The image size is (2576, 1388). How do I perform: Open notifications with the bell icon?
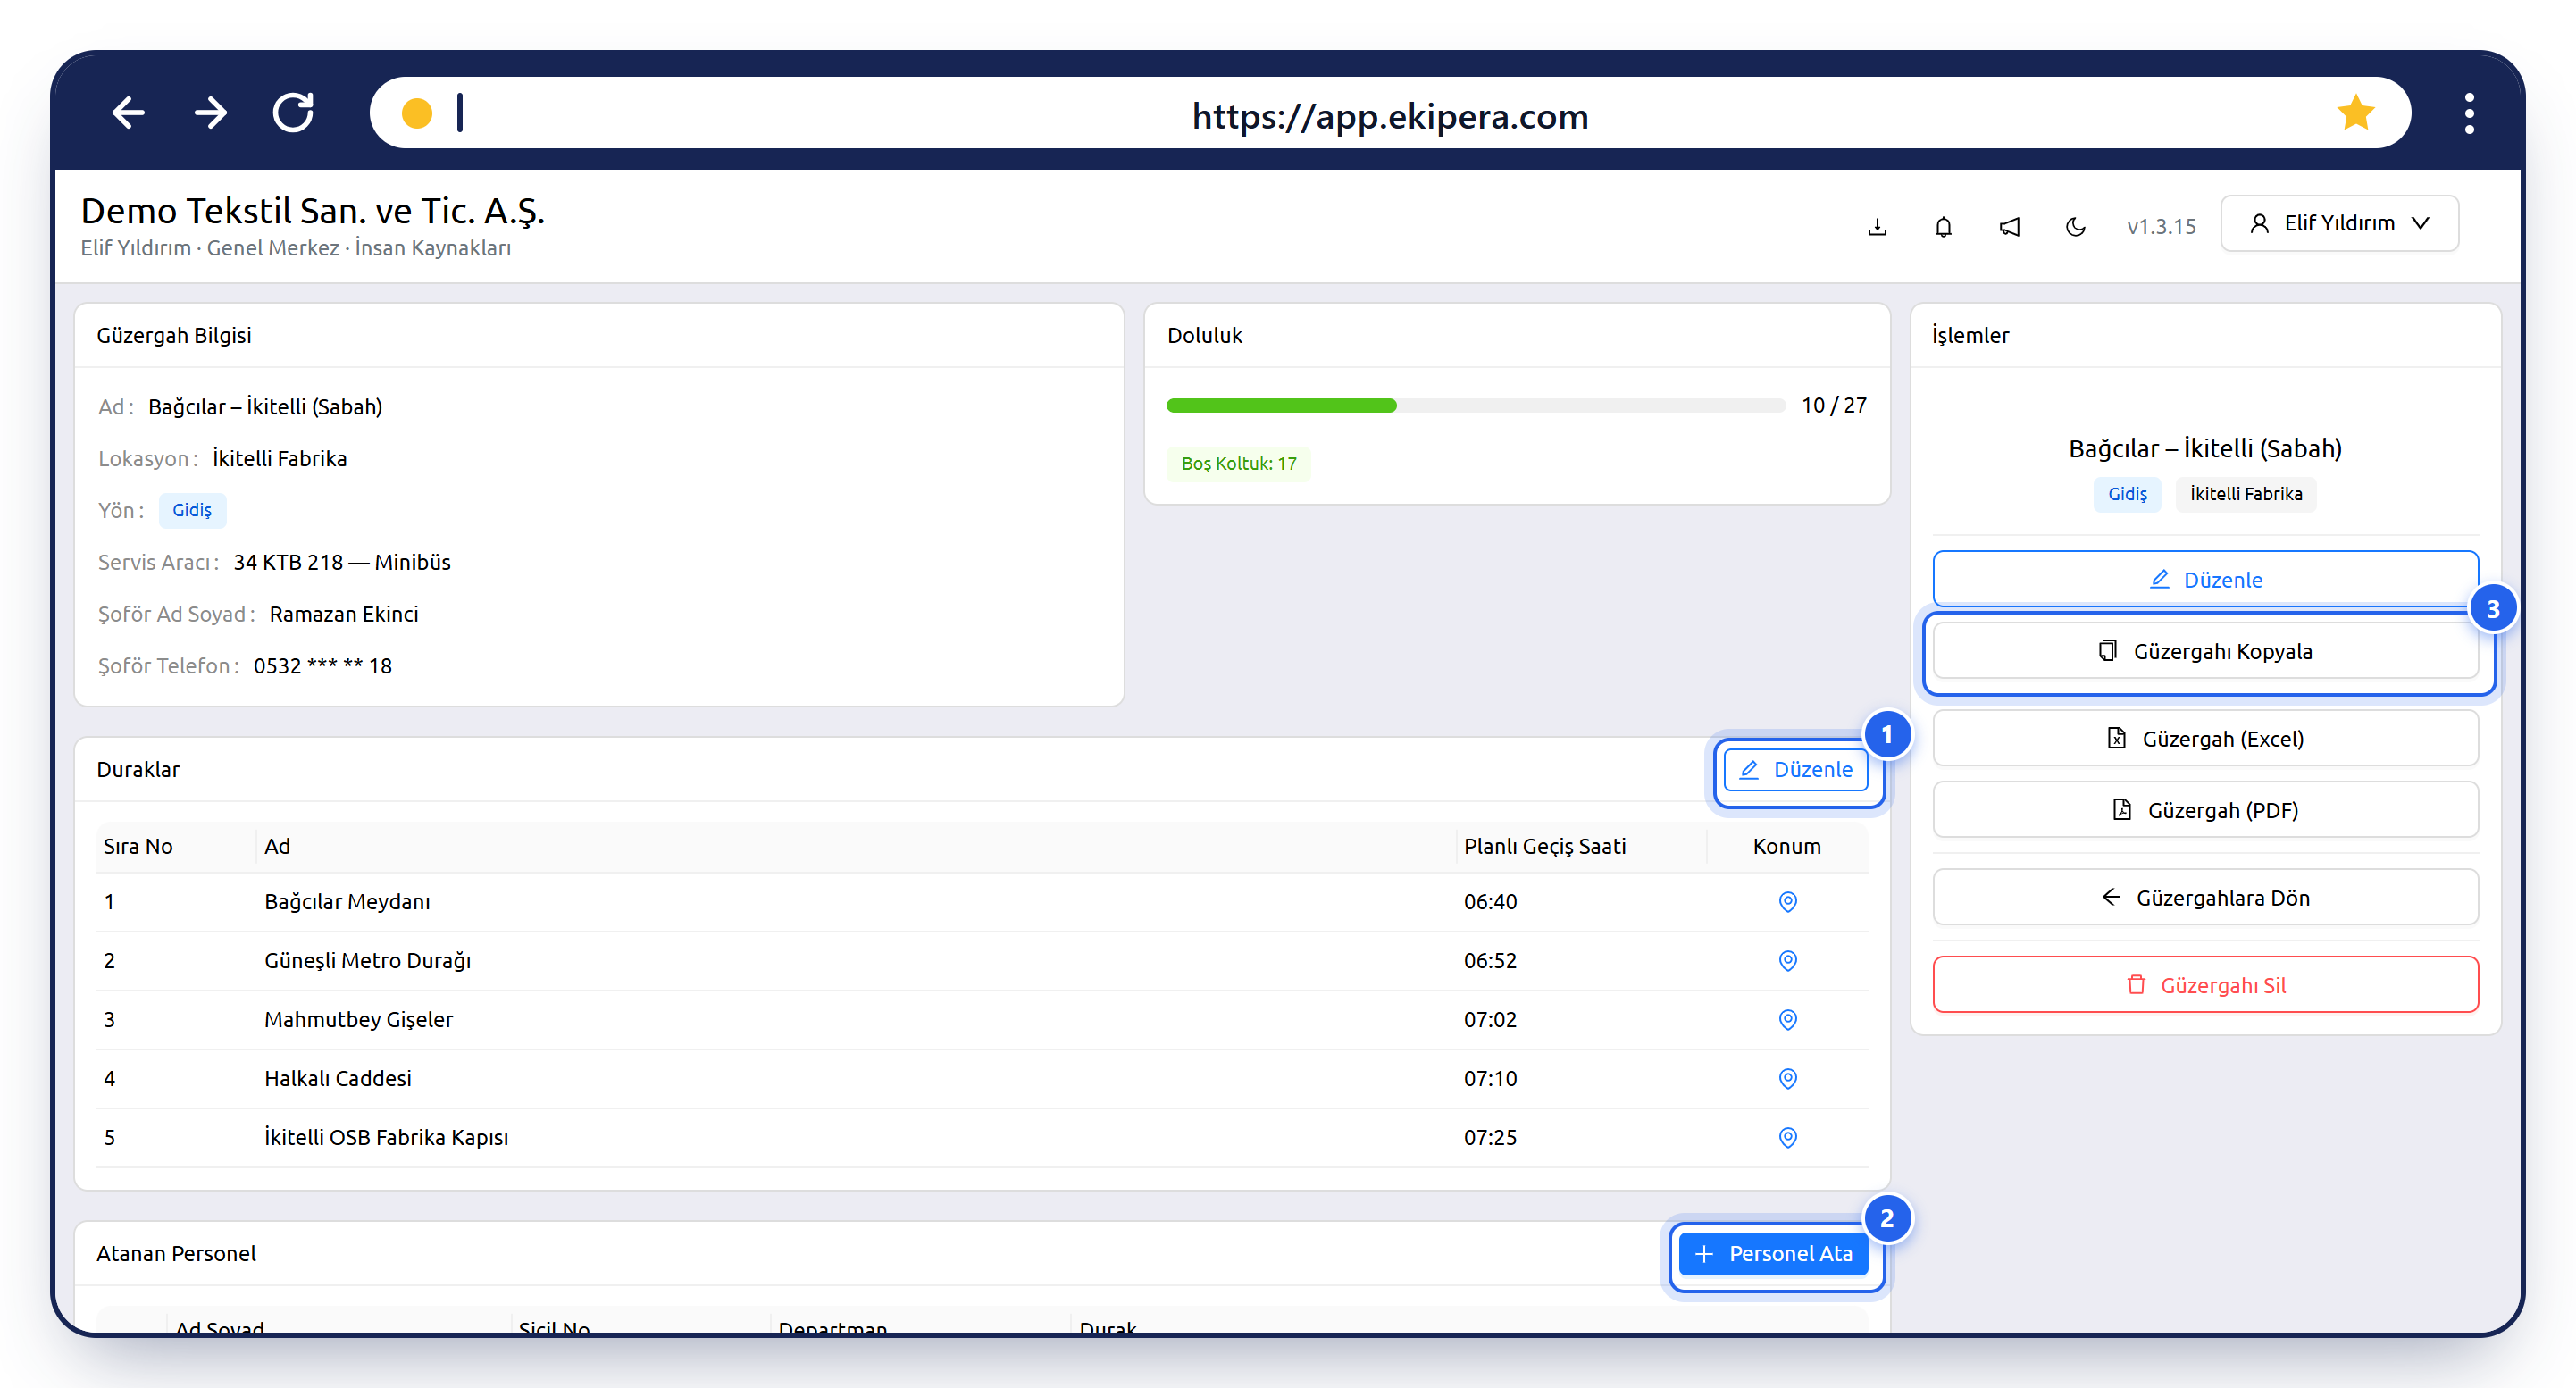tap(1943, 227)
